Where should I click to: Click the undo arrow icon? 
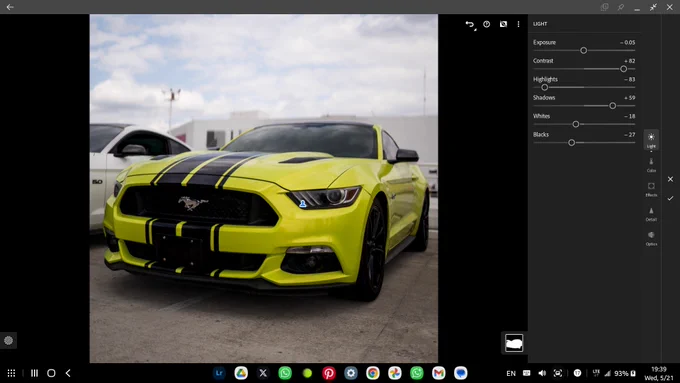coord(470,24)
